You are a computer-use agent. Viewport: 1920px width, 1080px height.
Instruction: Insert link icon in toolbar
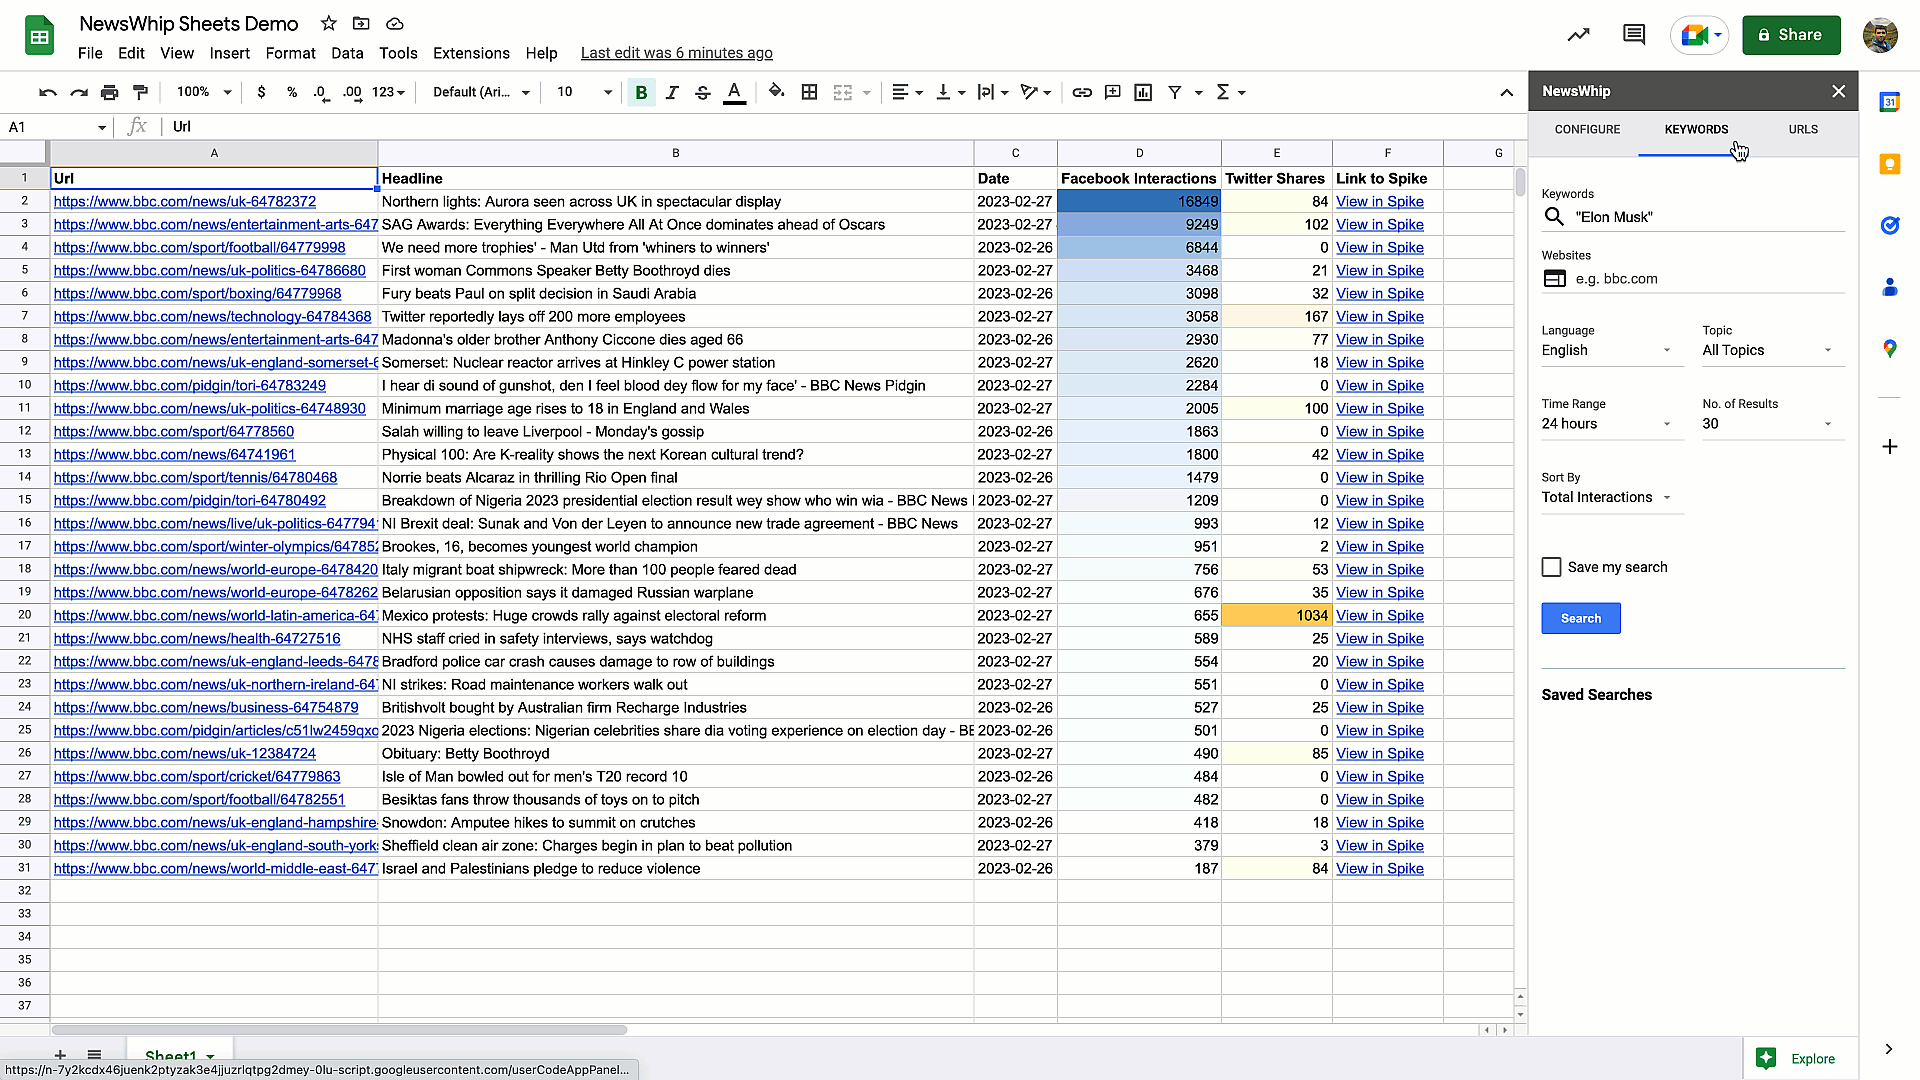click(1081, 92)
